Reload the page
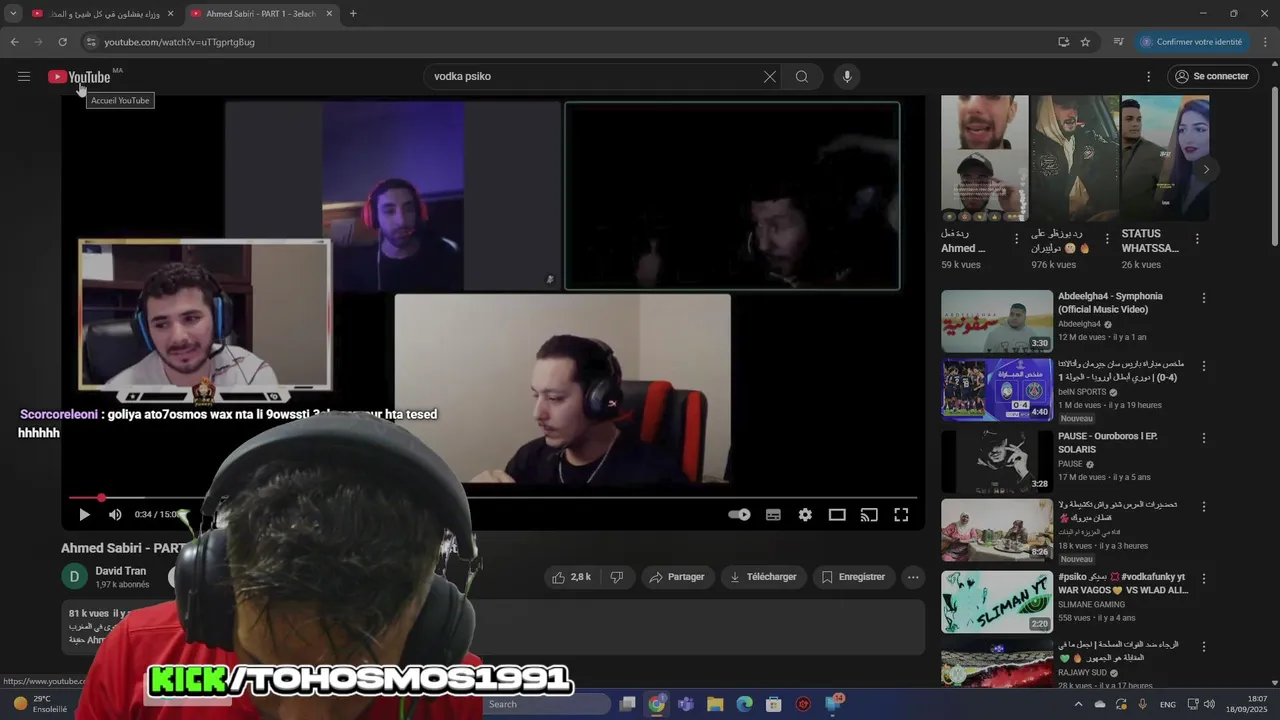Screen dimensions: 1280x720 point(62,42)
